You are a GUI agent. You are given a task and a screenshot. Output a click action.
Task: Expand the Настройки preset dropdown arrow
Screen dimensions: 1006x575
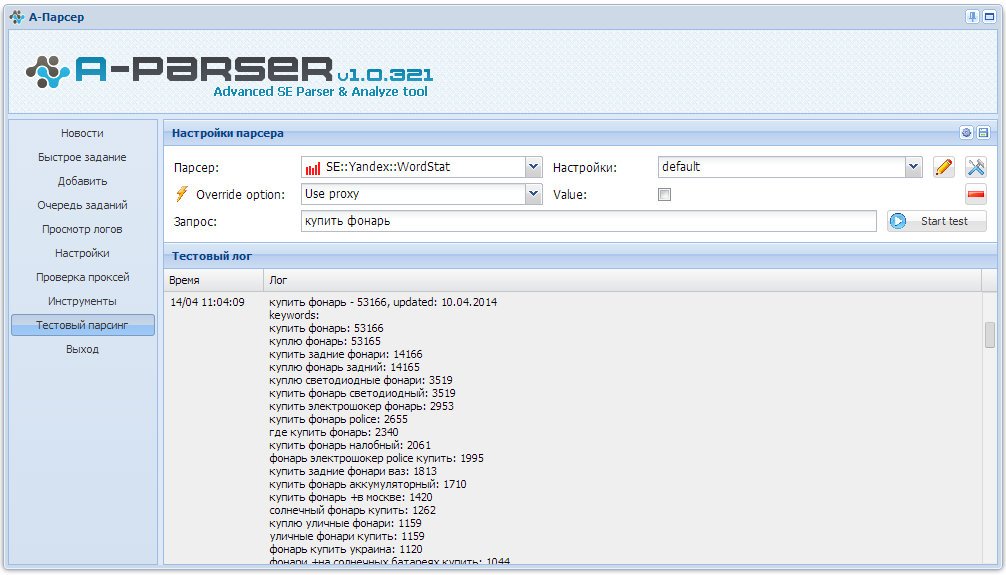pyautogui.click(x=913, y=167)
